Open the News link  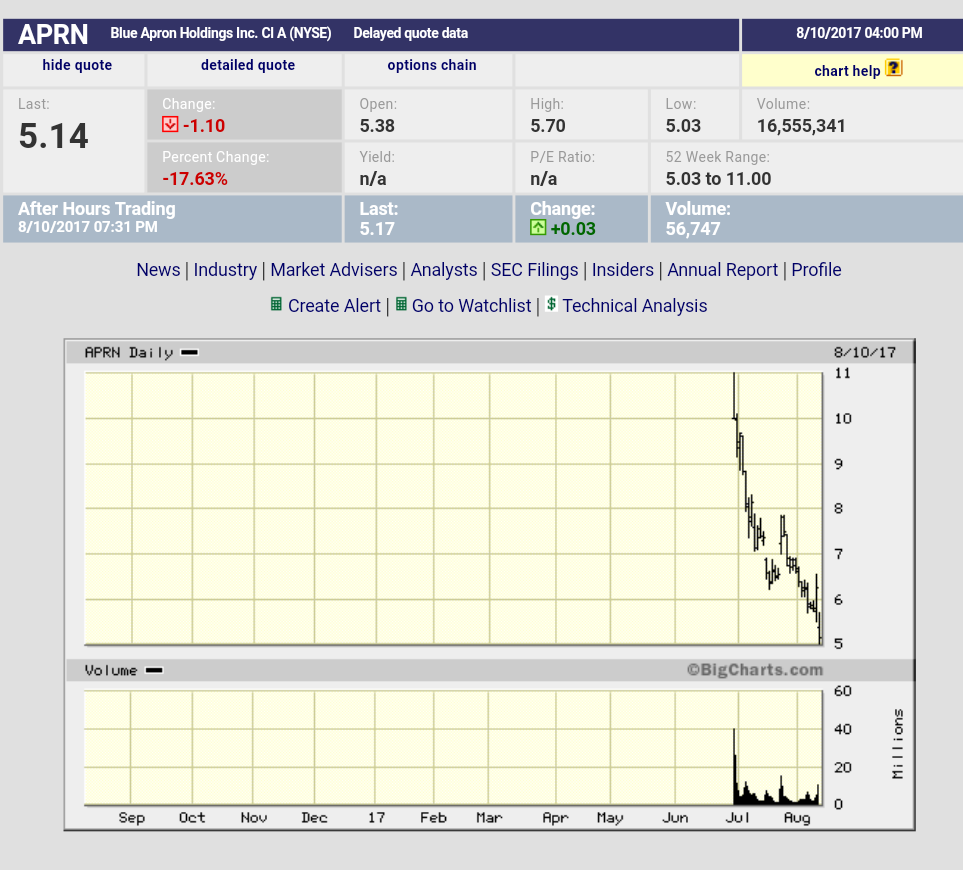pos(158,270)
